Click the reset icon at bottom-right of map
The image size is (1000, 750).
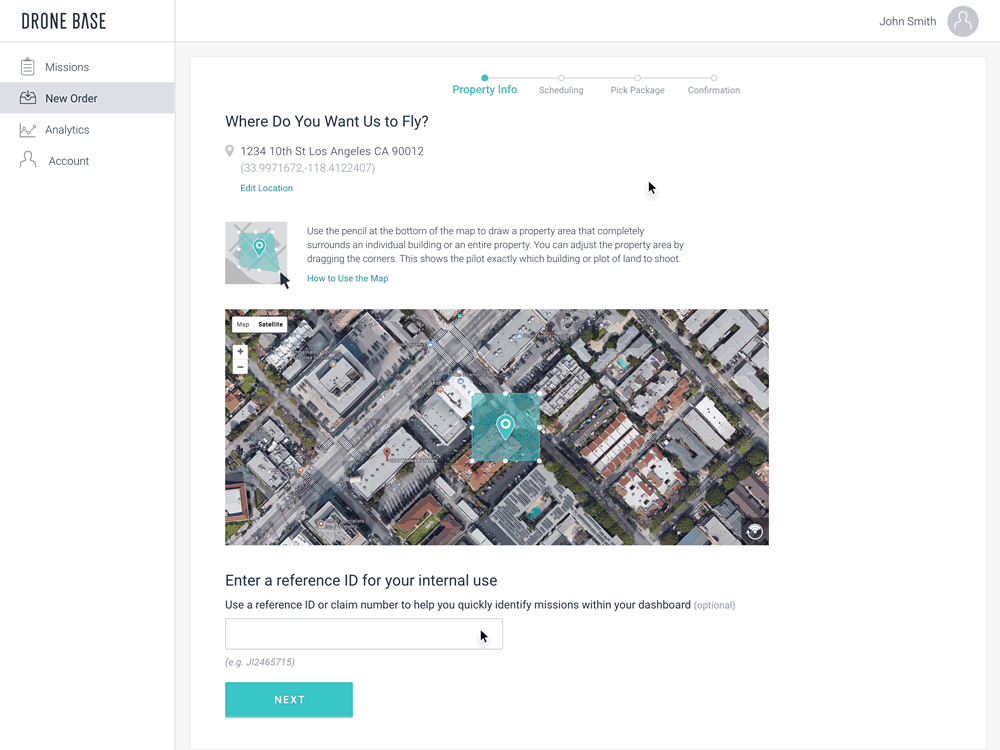755,531
